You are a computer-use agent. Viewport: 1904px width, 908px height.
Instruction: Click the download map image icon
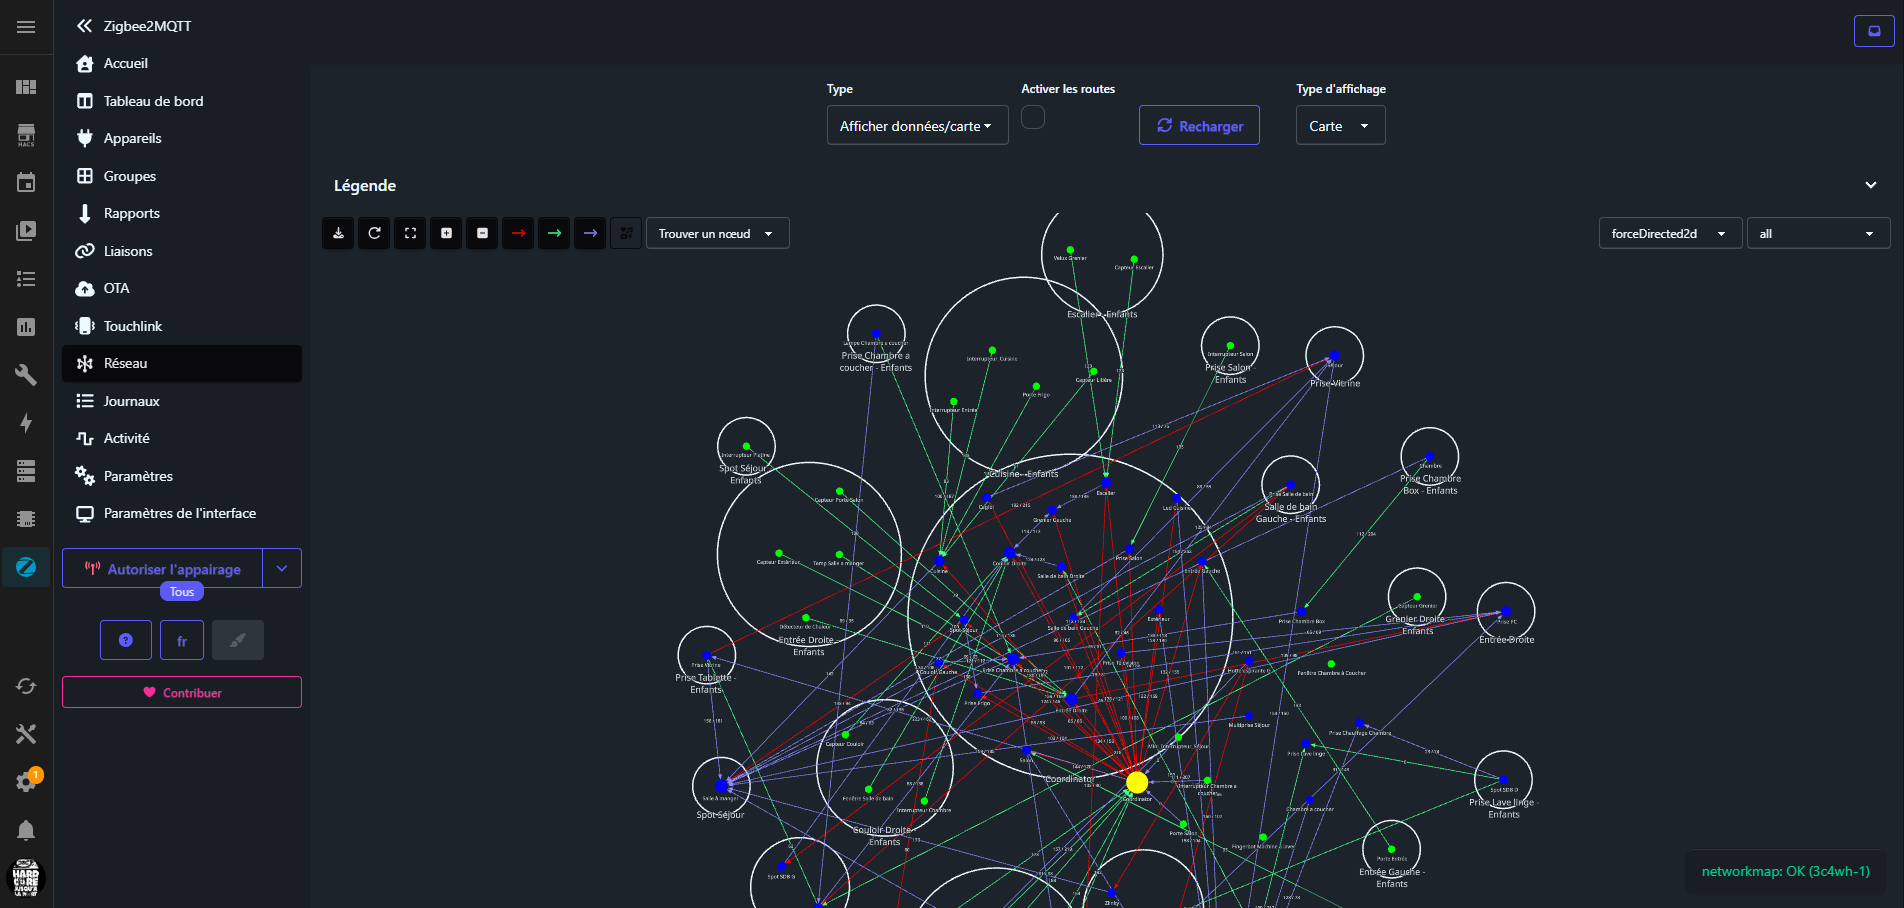pyautogui.click(x=338, y=233)
